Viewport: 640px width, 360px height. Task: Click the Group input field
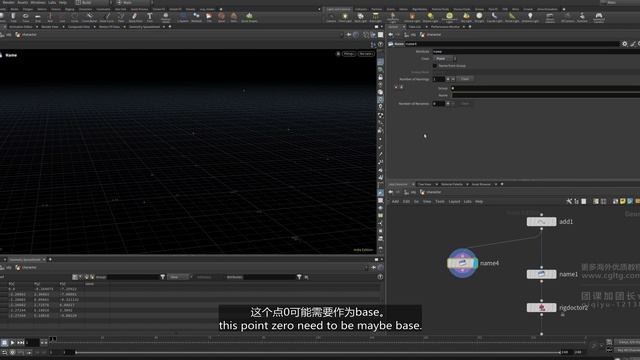point(545,88)
